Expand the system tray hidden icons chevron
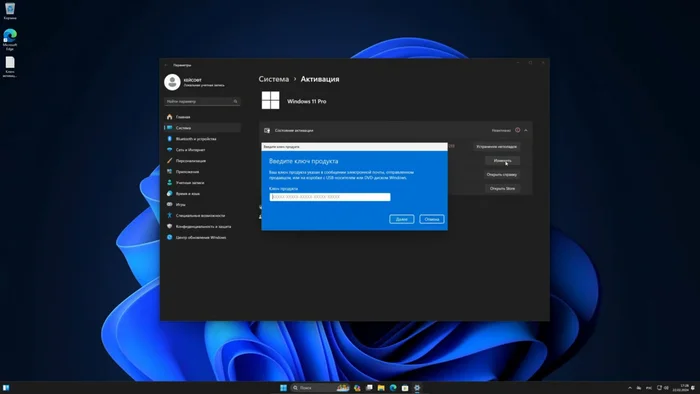700x394 pixels. [630, 388]
